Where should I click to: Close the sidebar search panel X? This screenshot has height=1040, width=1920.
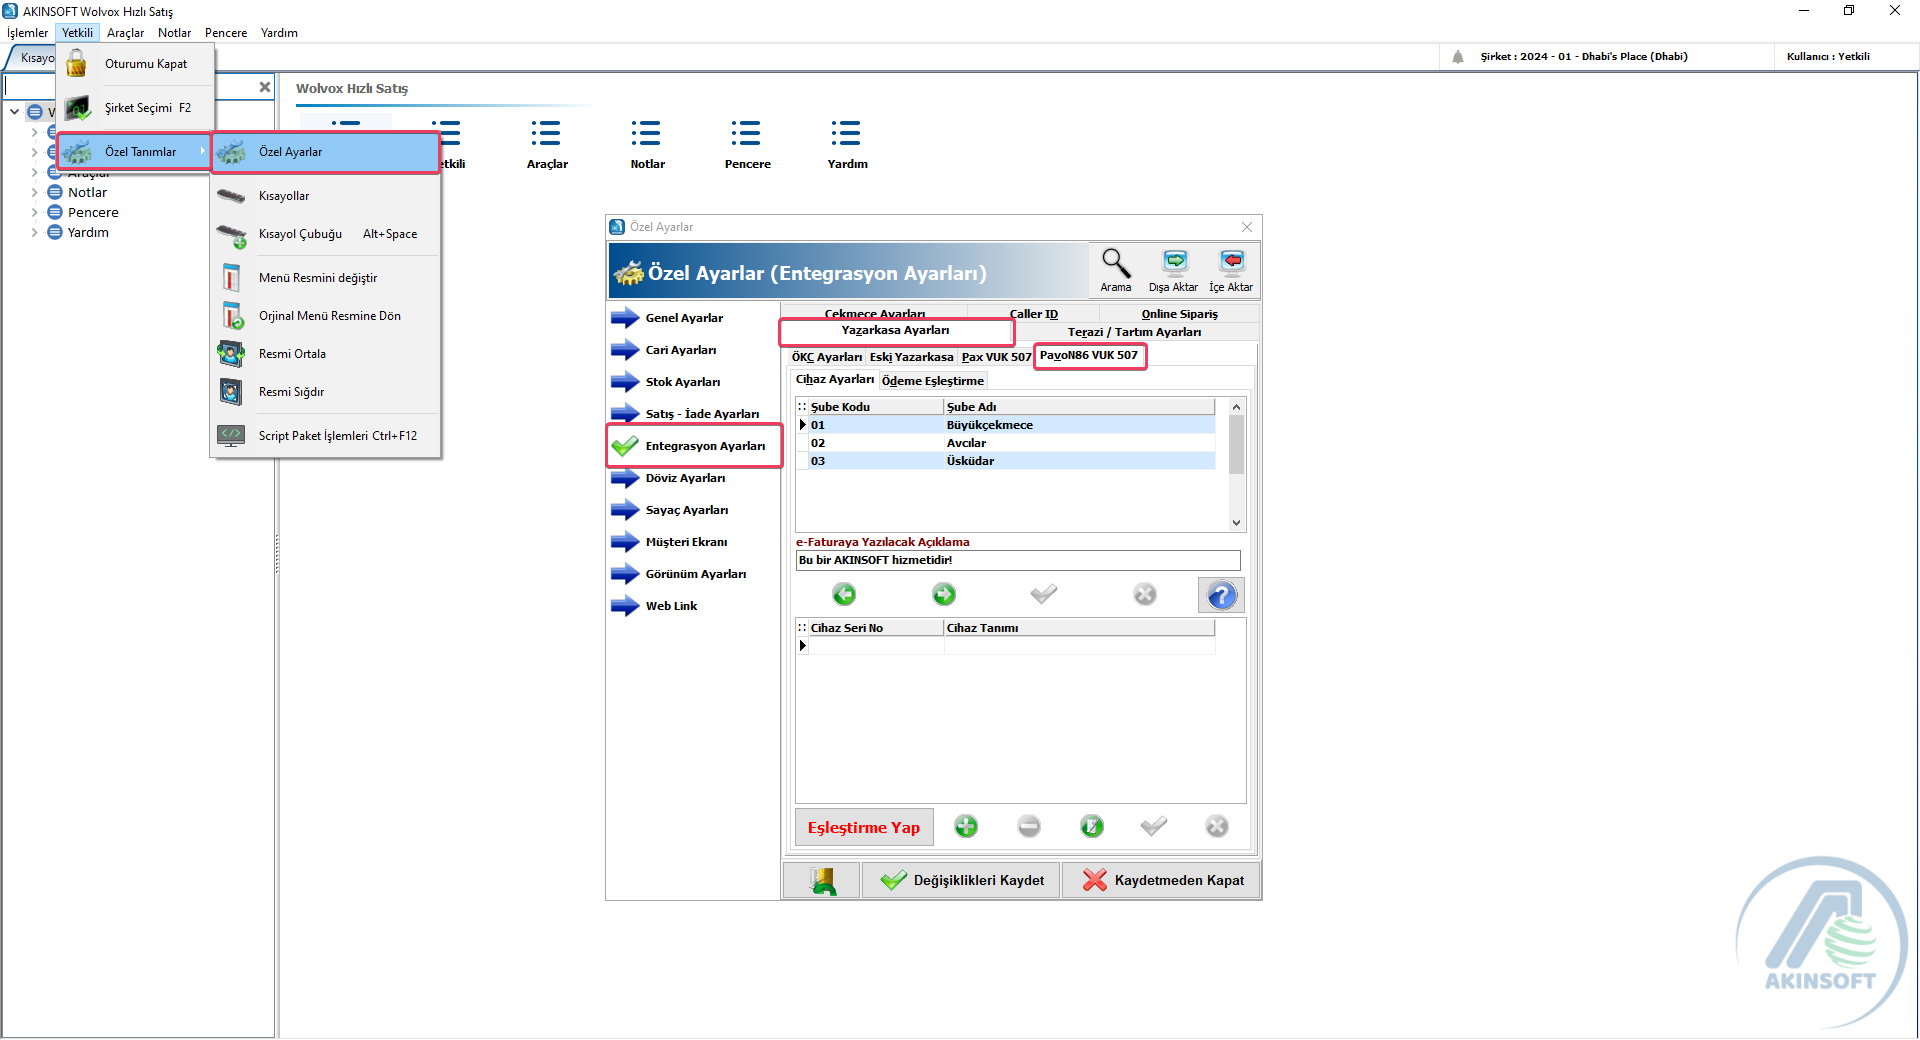point(265,87)
